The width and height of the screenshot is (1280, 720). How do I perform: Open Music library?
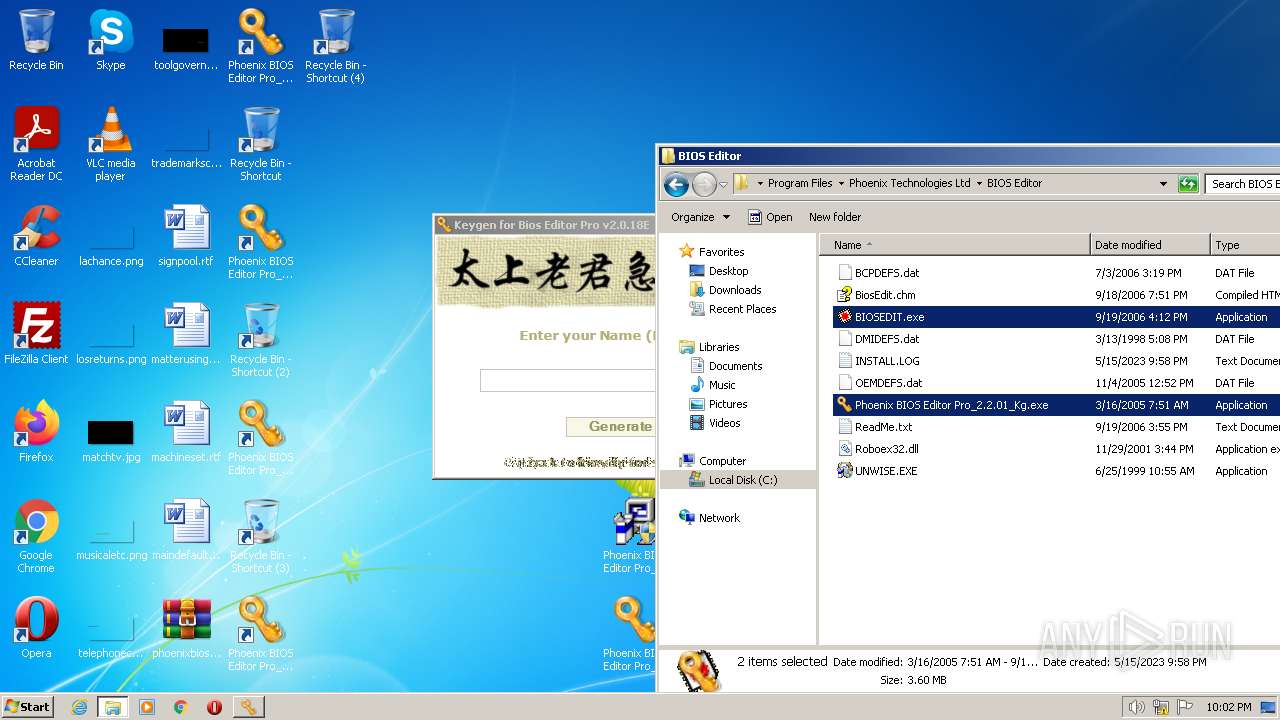[x=722, y=385]
